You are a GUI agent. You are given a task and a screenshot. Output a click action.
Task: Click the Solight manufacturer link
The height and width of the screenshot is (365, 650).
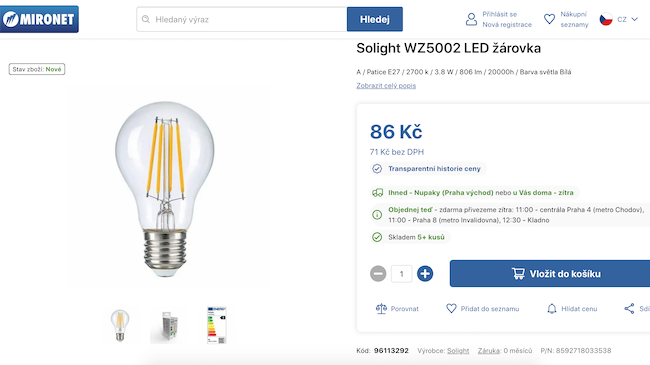(458, 350)
